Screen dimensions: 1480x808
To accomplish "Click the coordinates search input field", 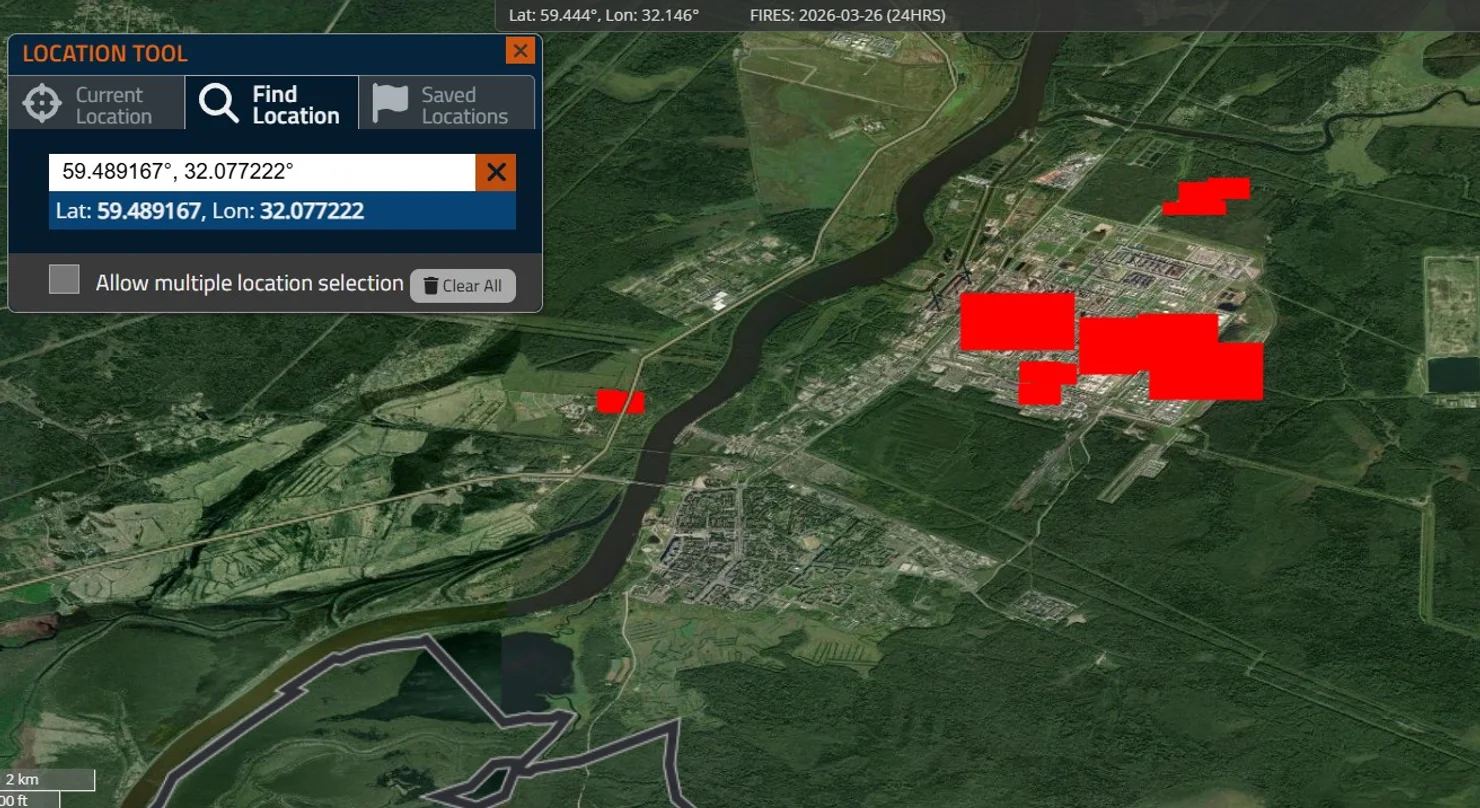I will click(x=261, y=172).
